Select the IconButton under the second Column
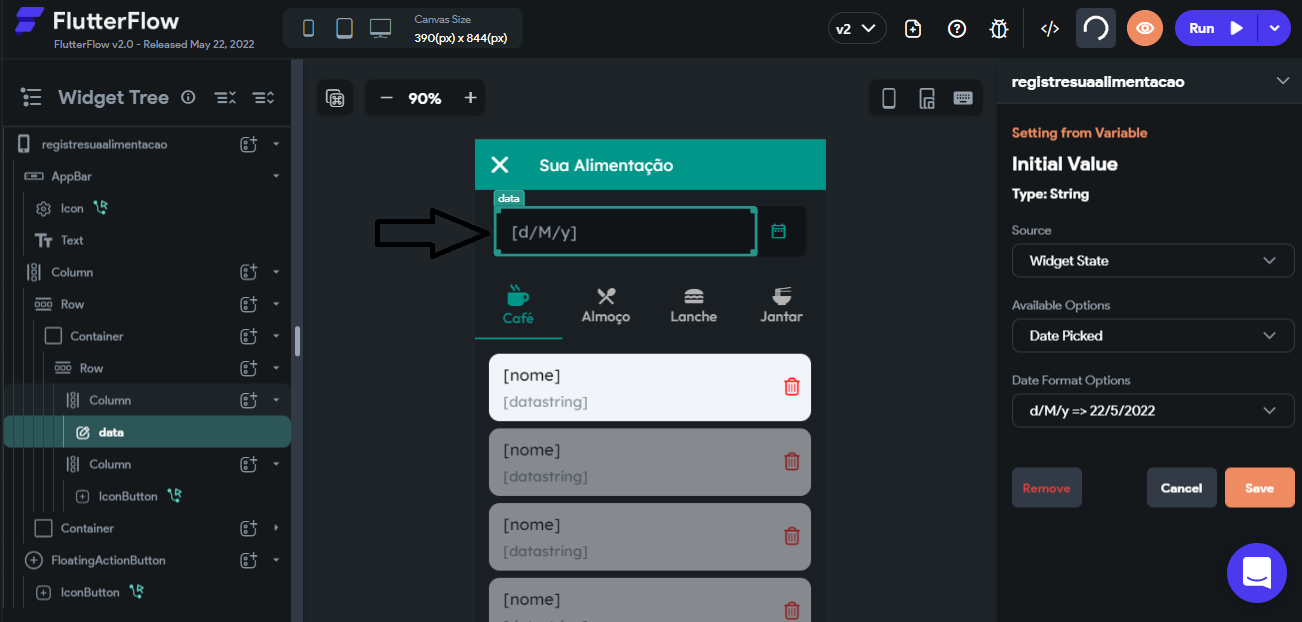 [128, 496]
